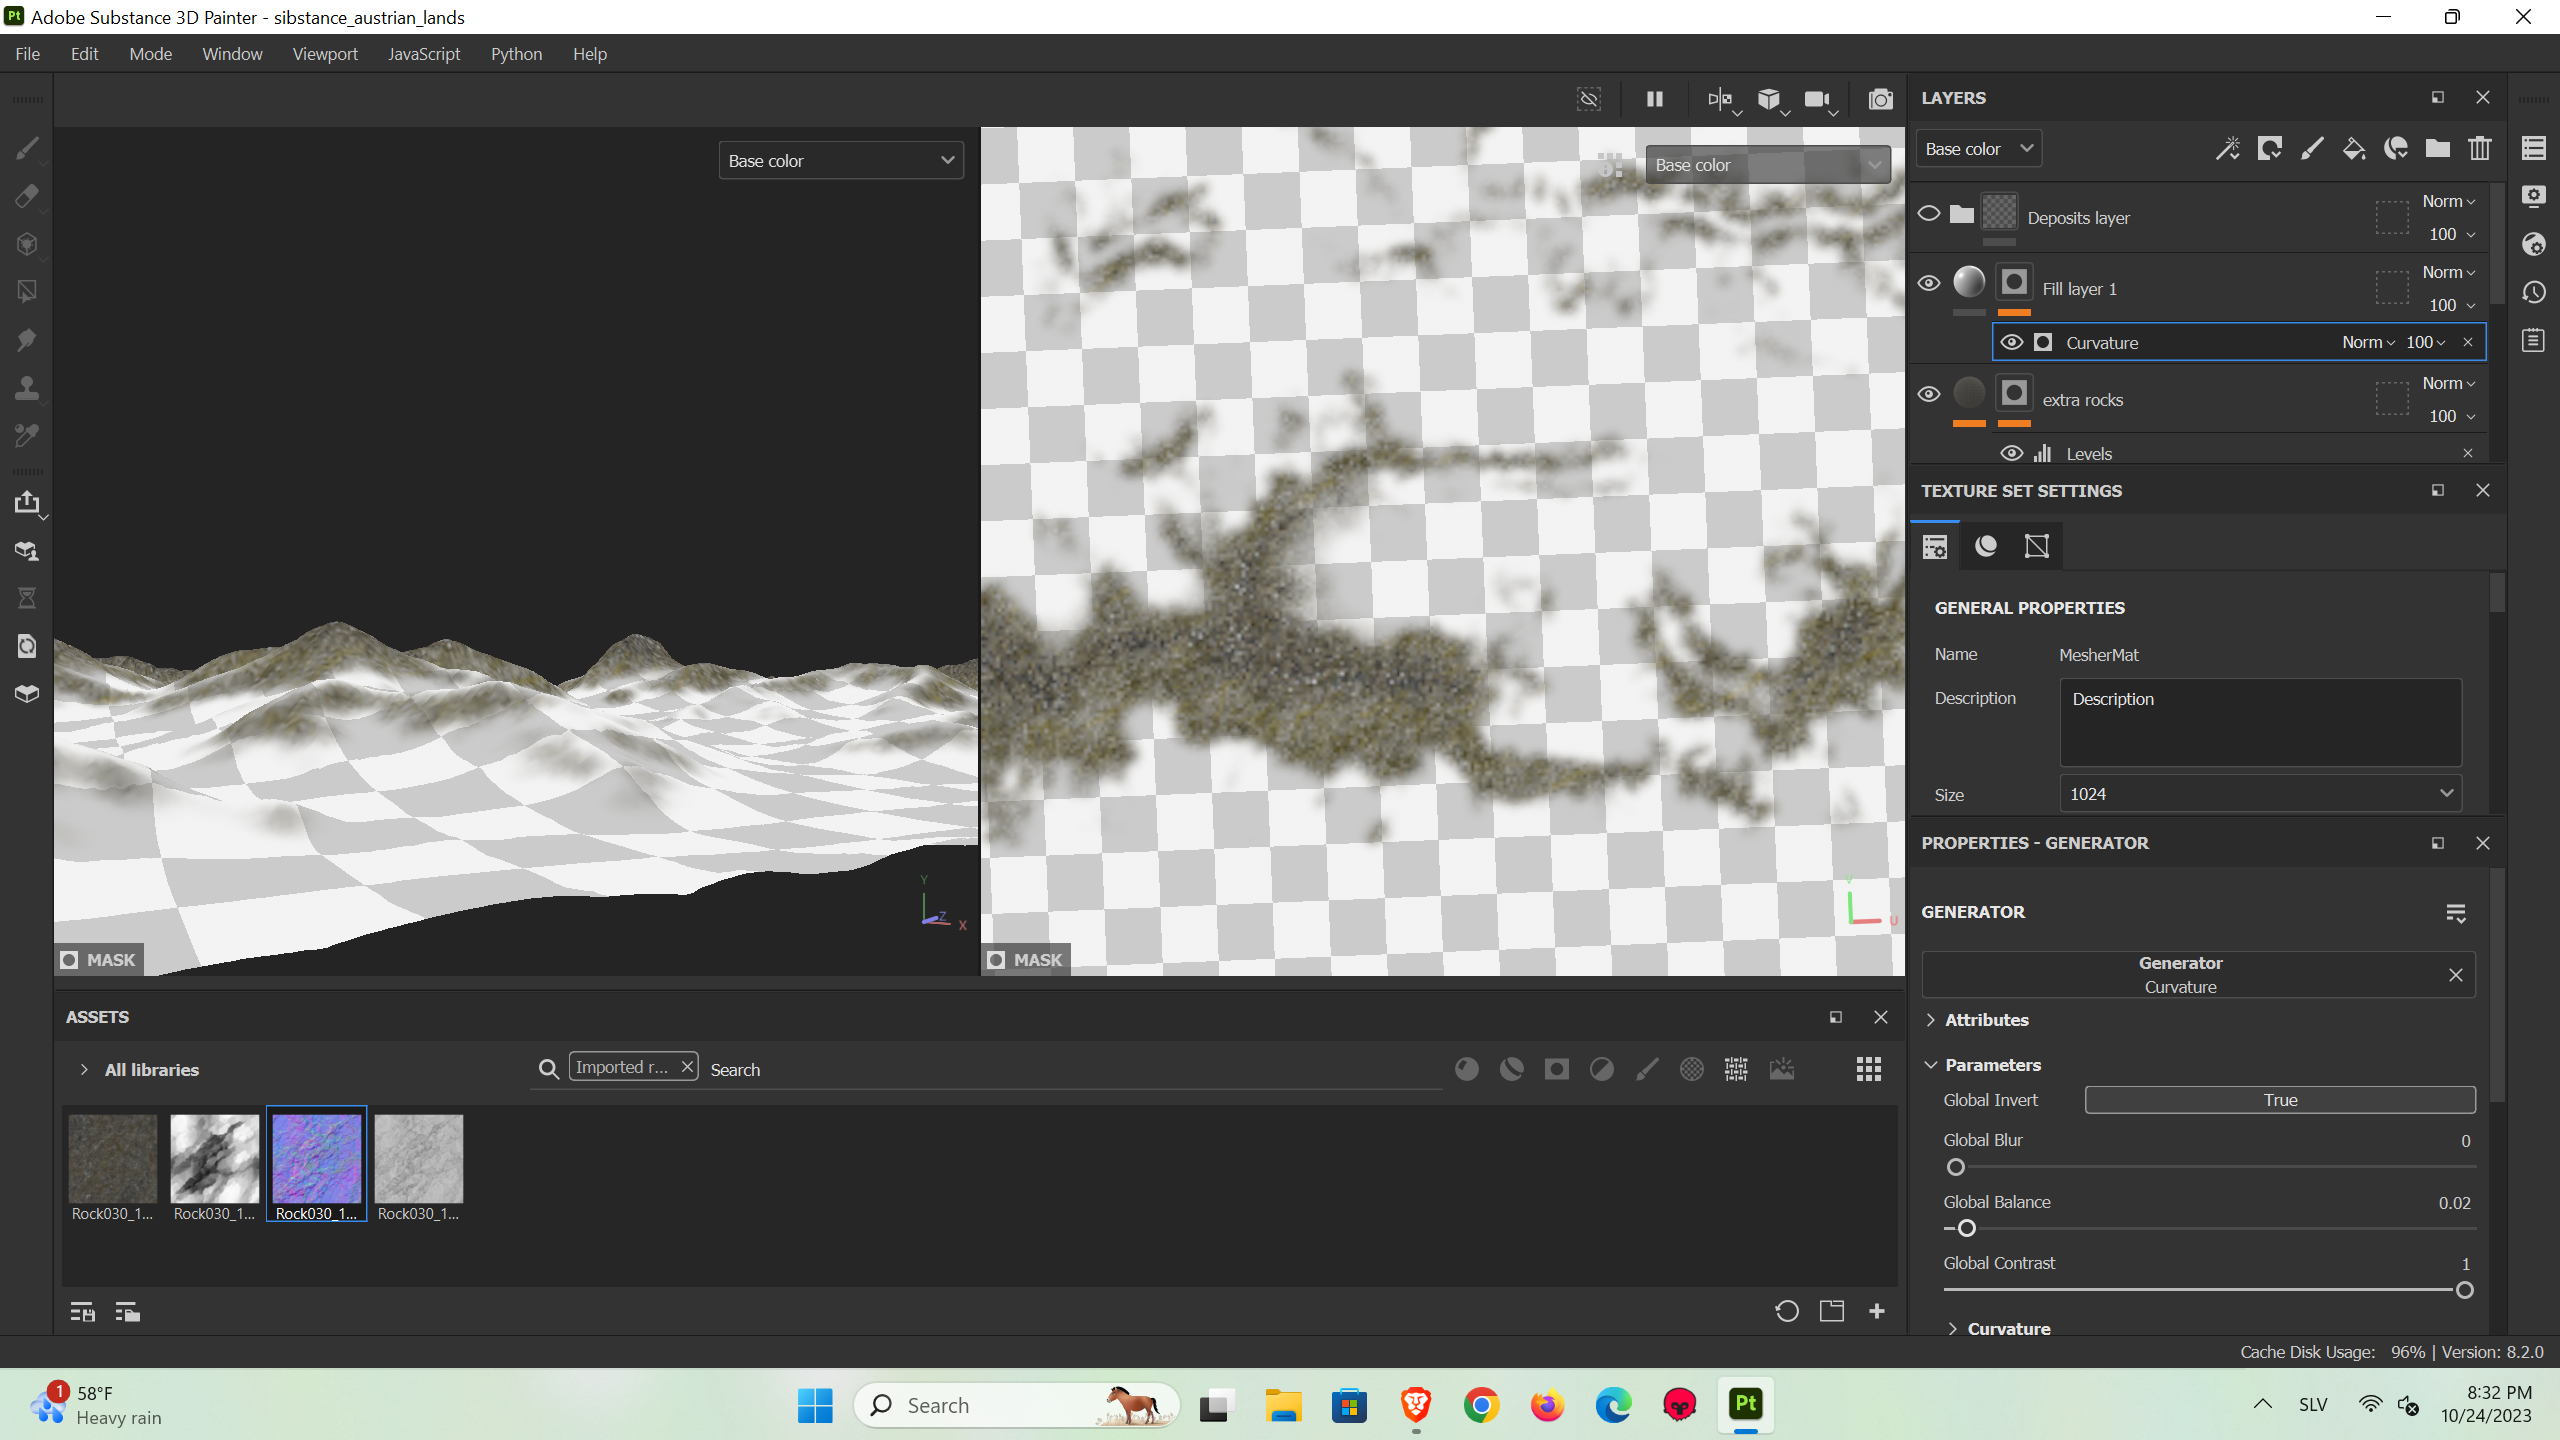2560x1440 pixels.
Task: Open the Viewport menu
Action: (x=325, y=54)
